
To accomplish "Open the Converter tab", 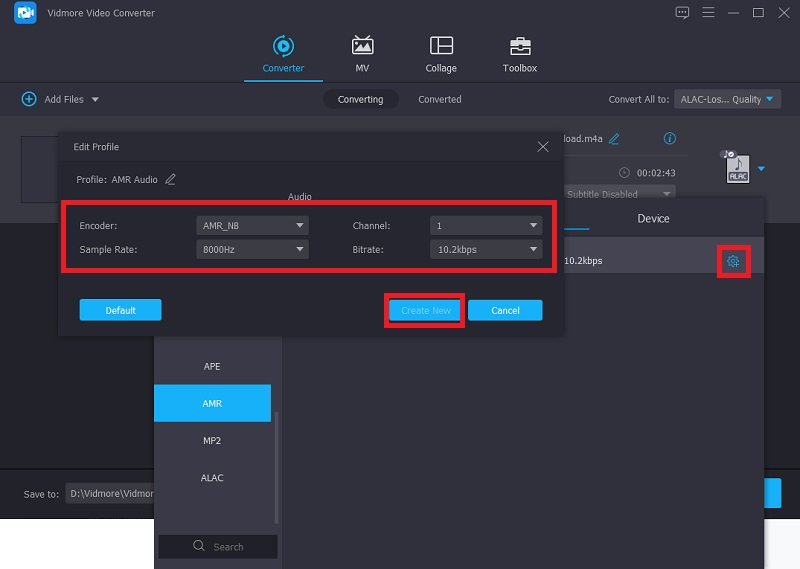I will click(283, 54).
